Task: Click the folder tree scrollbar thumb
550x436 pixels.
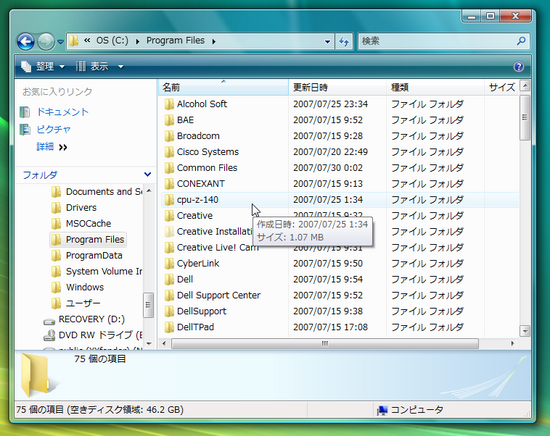Action: (x=148, y=305)
